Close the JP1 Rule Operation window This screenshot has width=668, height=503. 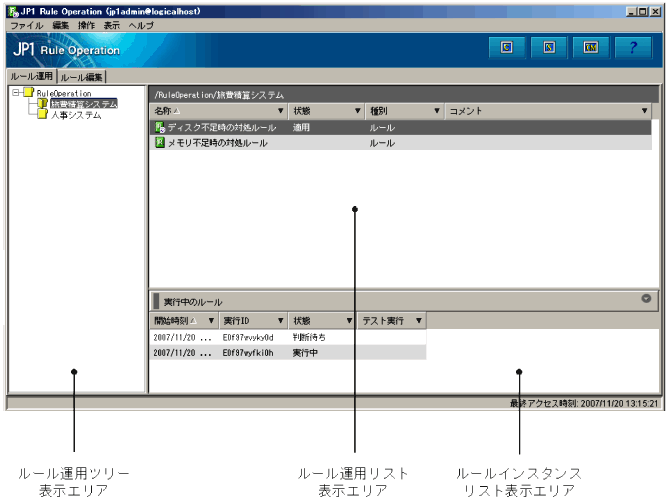[x=655, y=12]
